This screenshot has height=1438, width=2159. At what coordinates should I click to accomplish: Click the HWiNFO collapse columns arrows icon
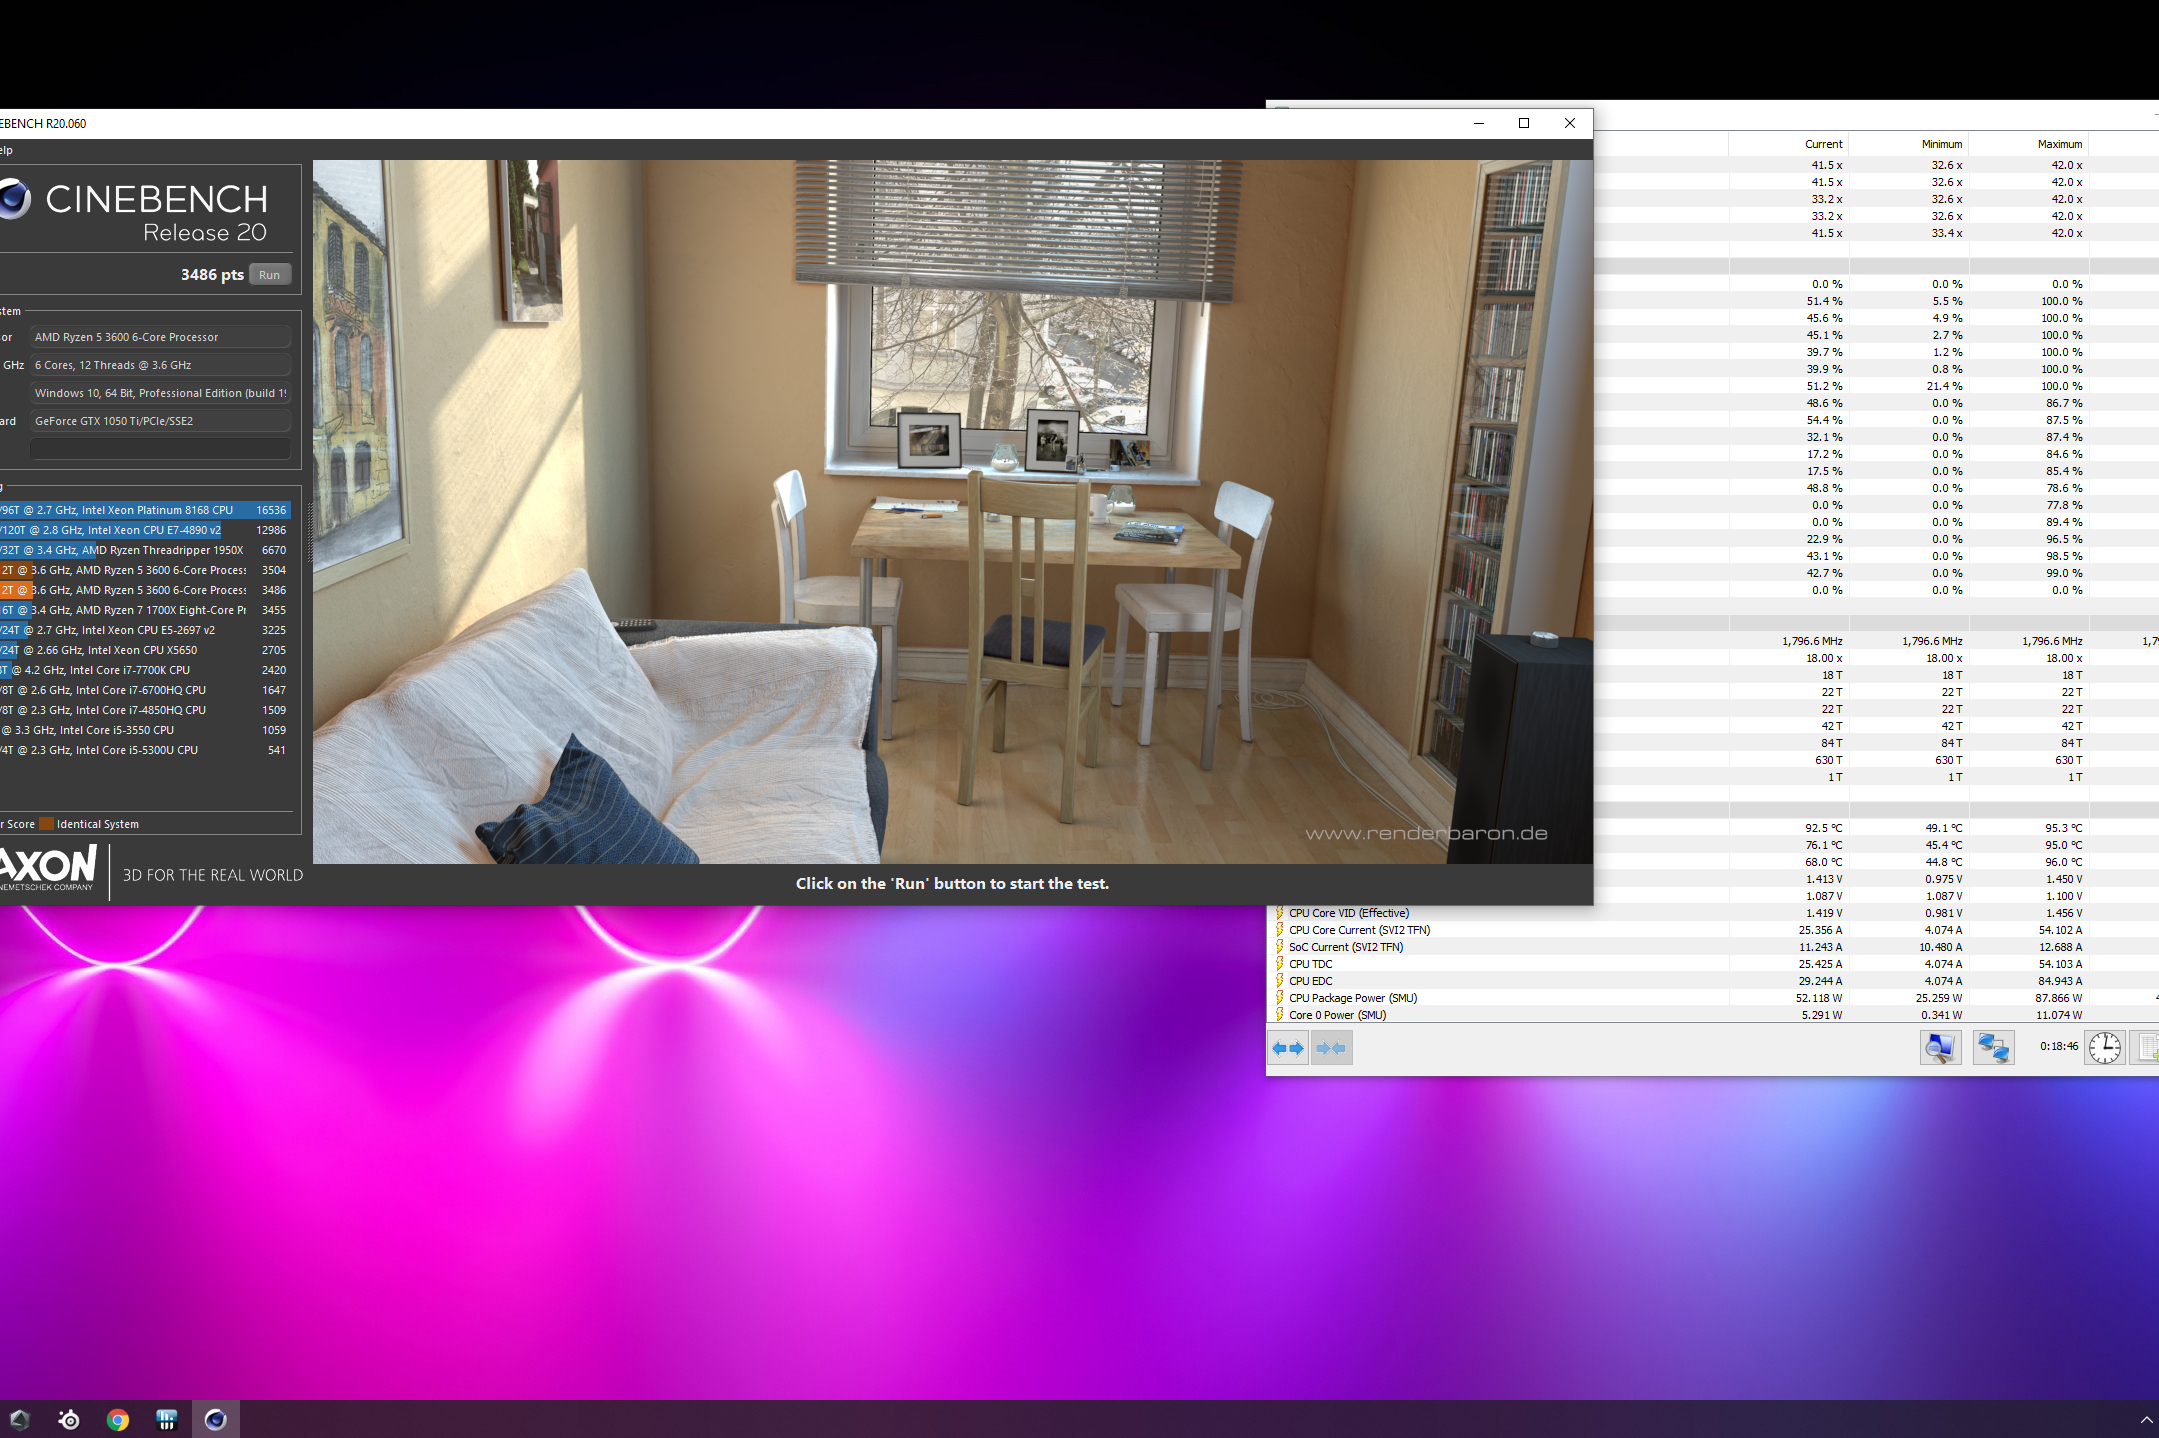[1331, 1048]
